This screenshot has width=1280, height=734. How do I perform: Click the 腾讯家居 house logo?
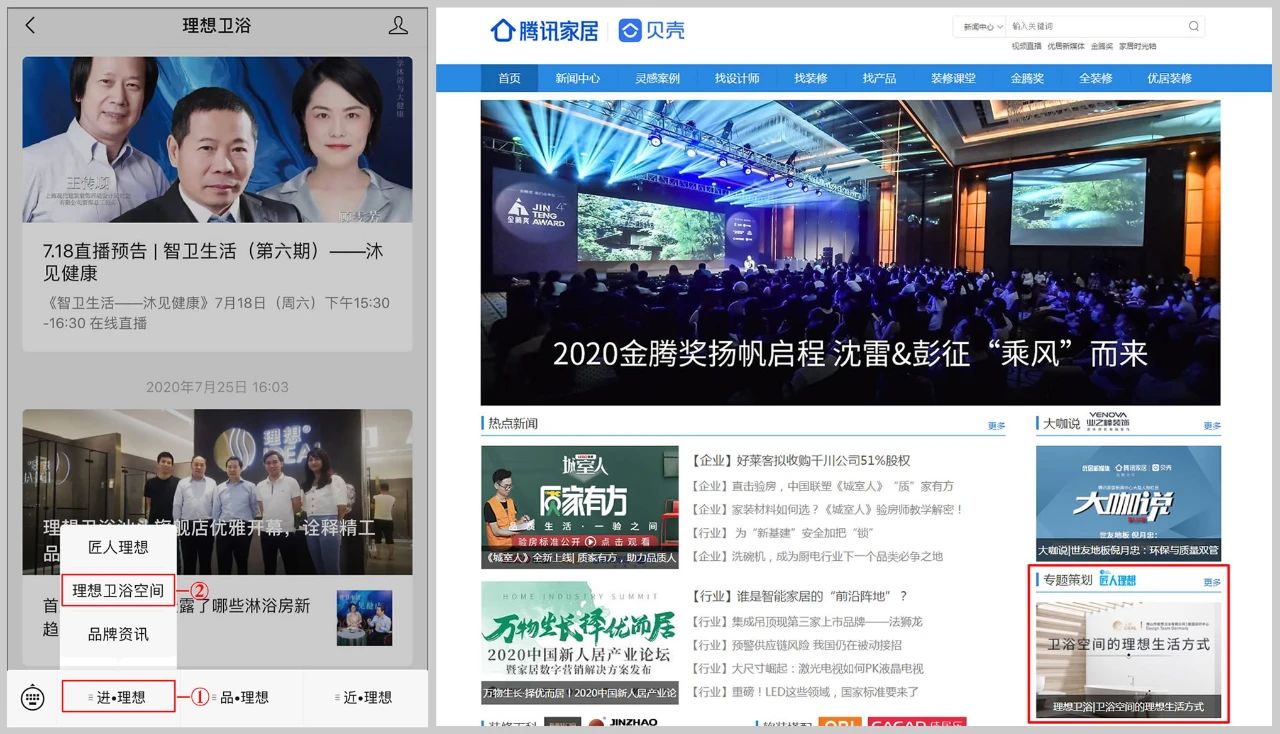coord(544,31)
